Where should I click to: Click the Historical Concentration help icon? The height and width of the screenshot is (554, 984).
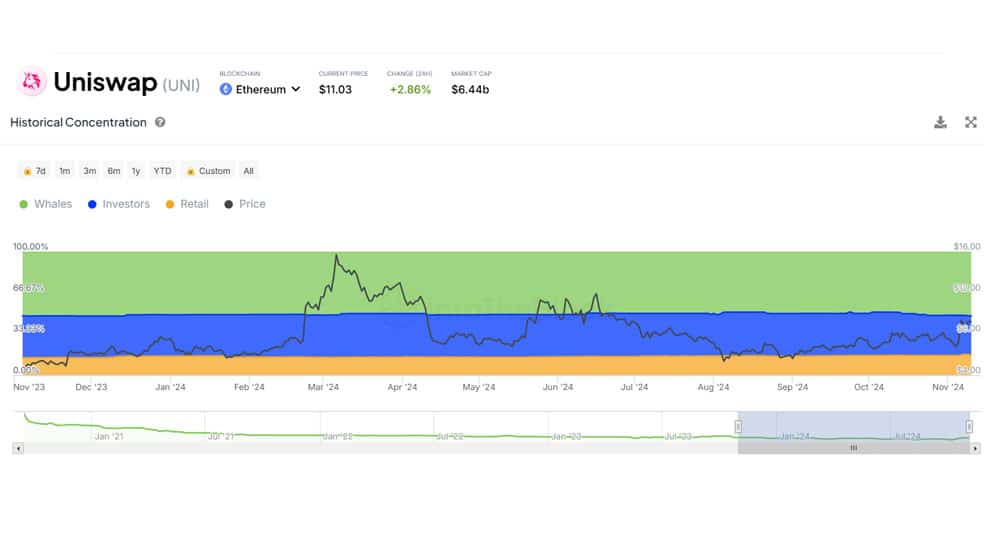click(x=161, y=122)
